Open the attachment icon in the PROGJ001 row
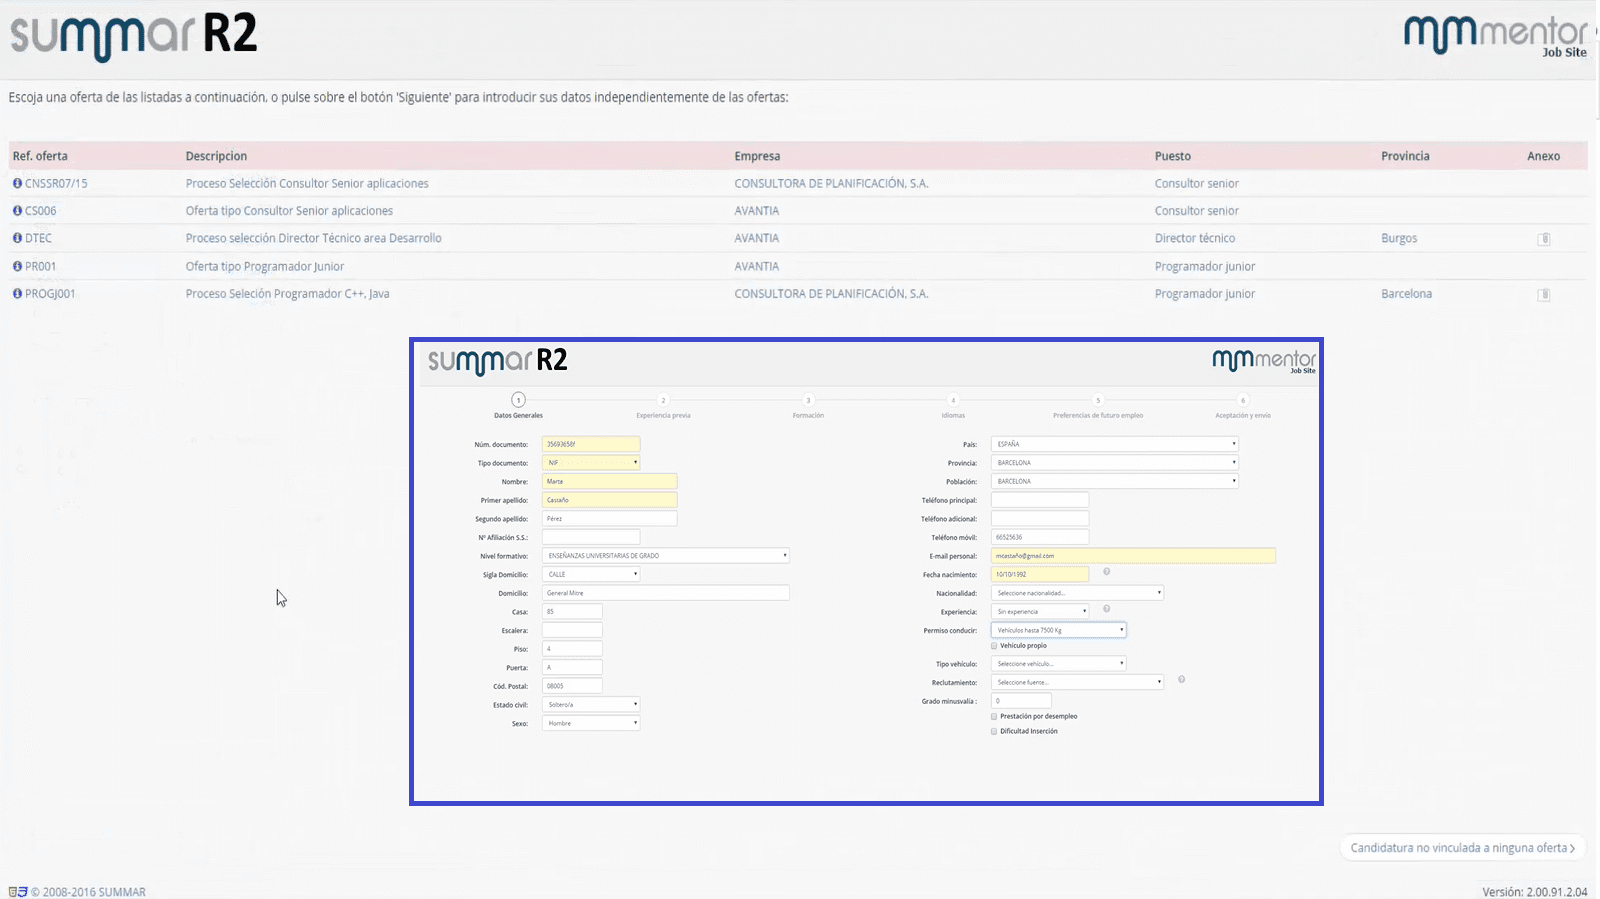 (x=1544, y=295)
